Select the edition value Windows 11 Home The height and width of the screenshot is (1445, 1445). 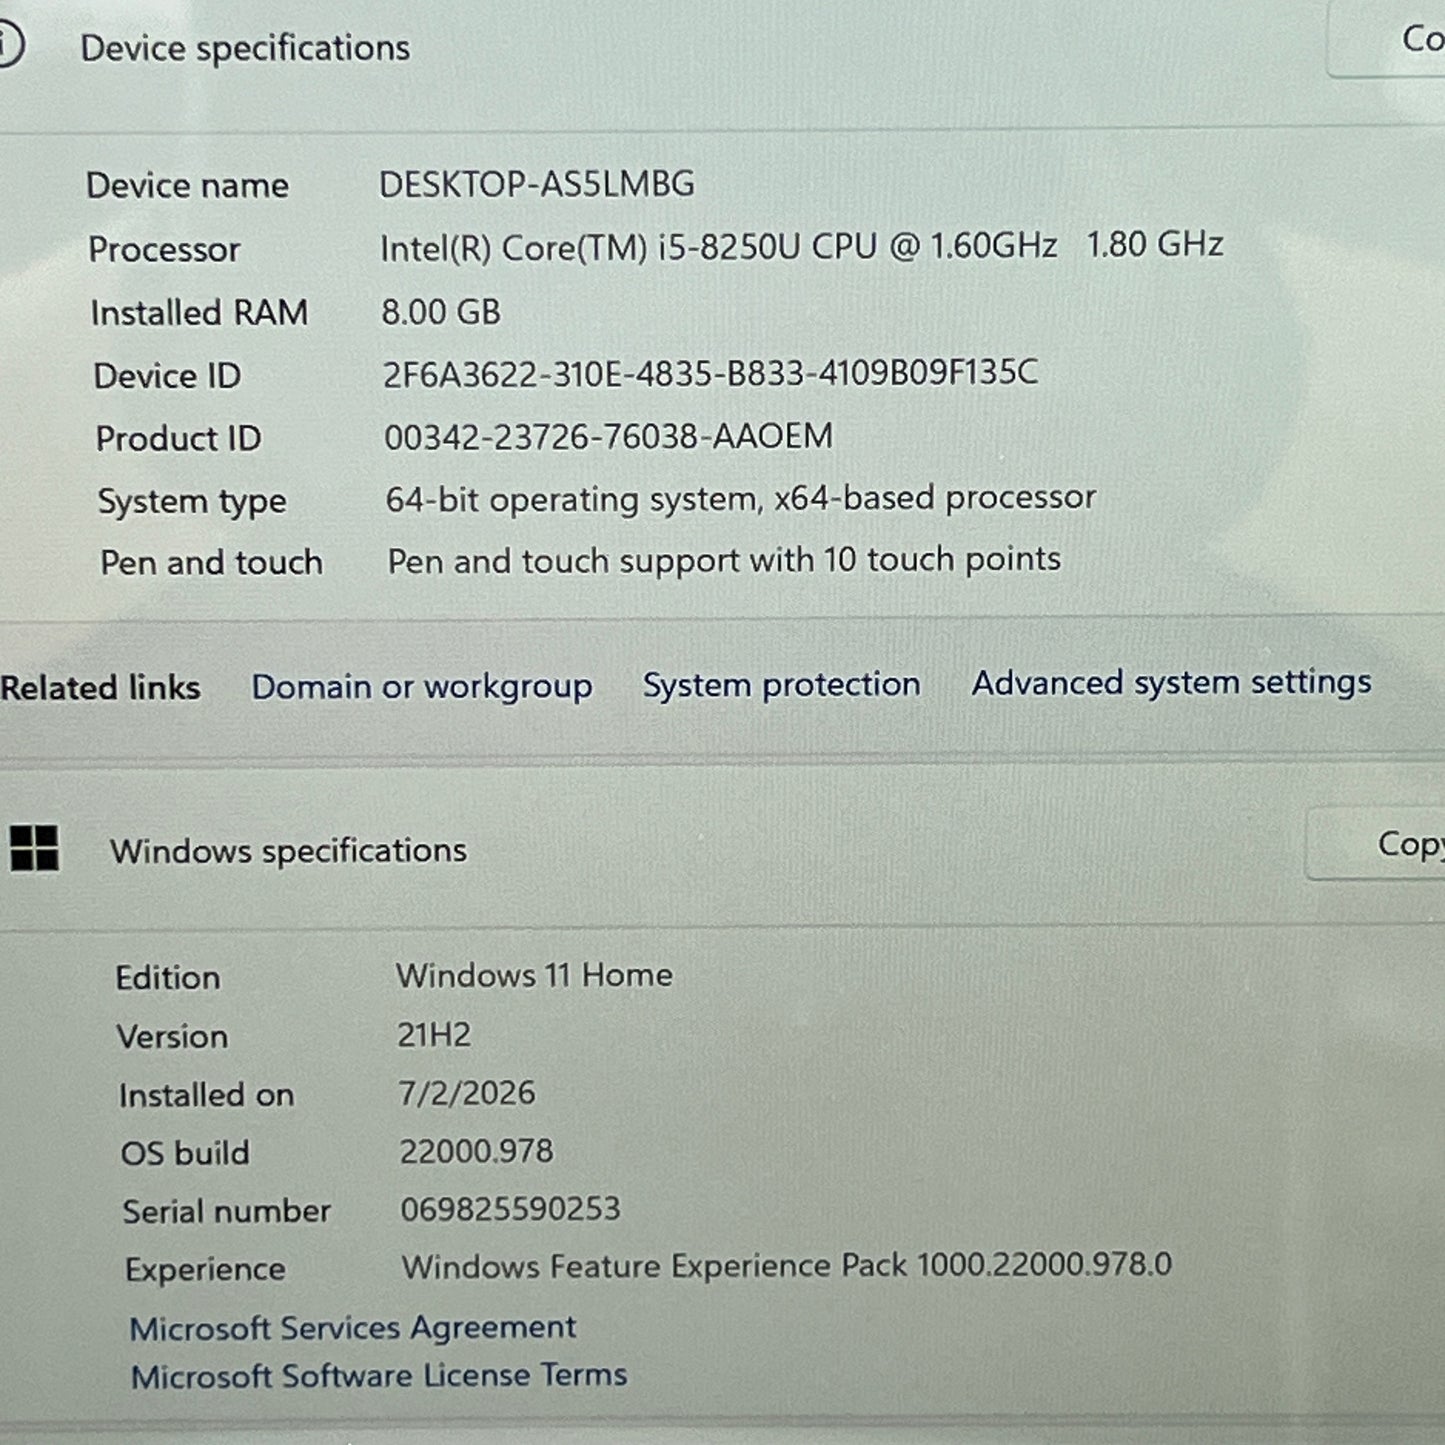[534, 975]
